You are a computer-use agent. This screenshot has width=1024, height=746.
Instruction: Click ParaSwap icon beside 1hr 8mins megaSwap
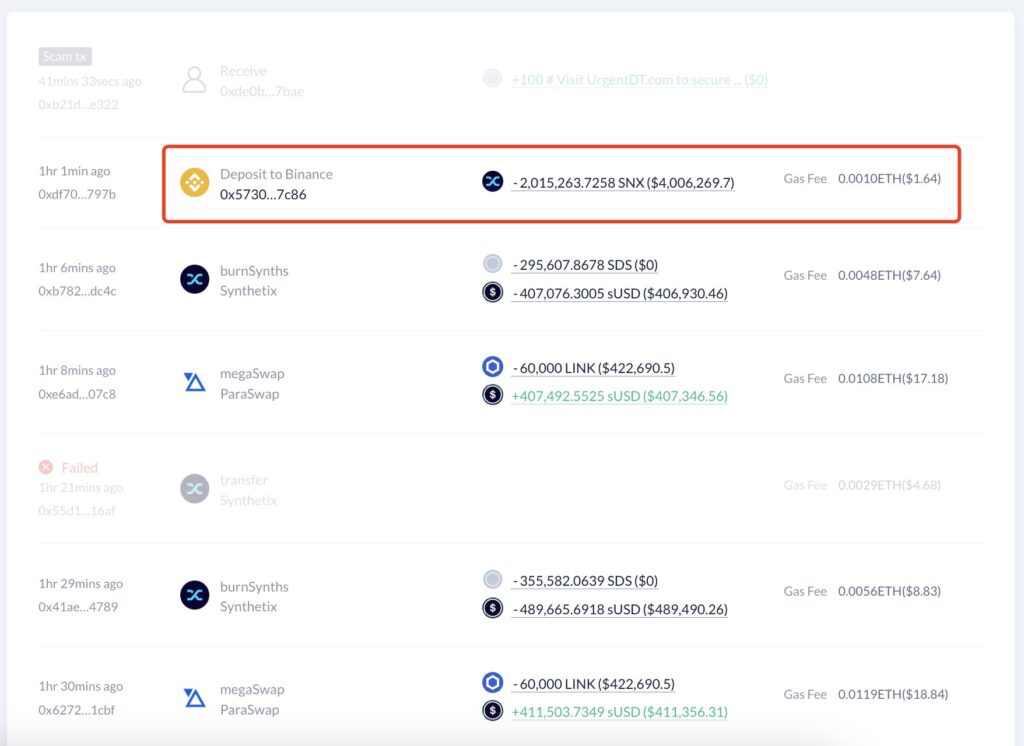click(194, 383)
